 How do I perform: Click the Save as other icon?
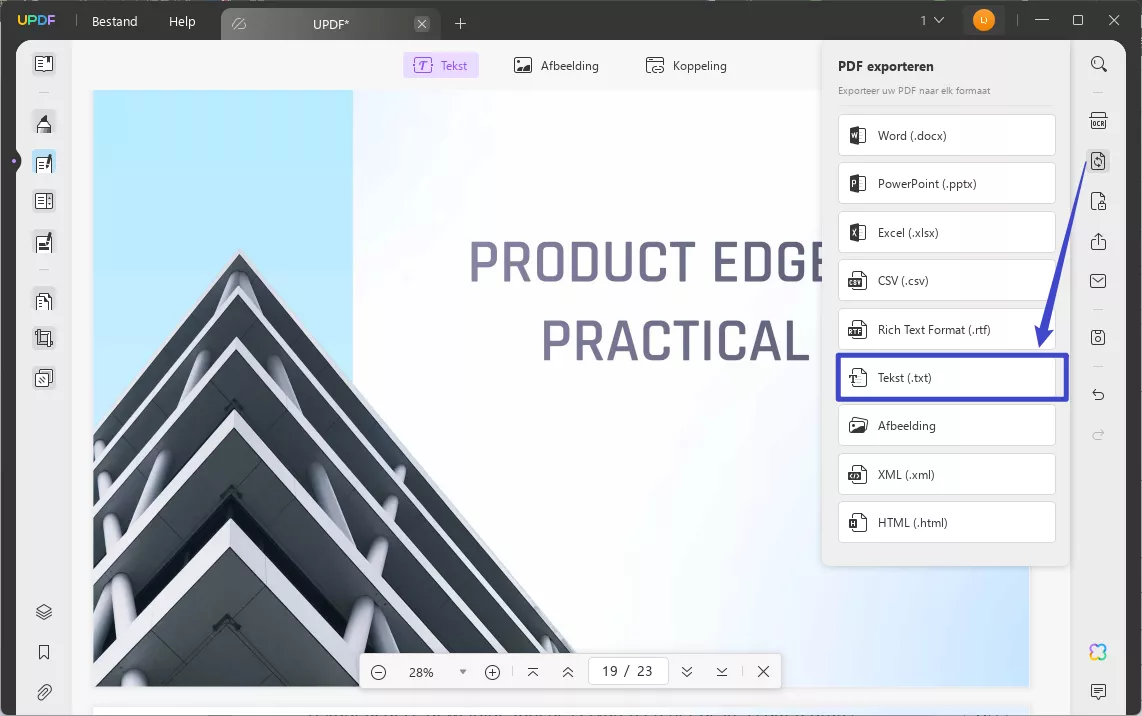pos(1098,337)
